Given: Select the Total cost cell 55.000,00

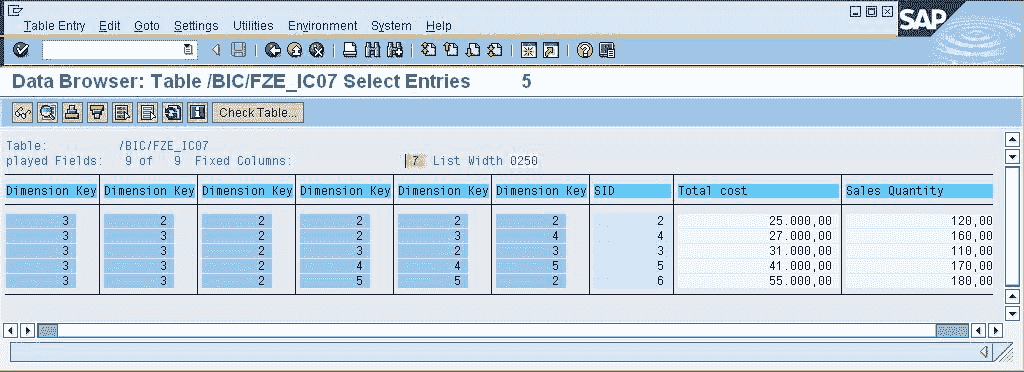Looking at the screenshot, I should click(756, 281).
